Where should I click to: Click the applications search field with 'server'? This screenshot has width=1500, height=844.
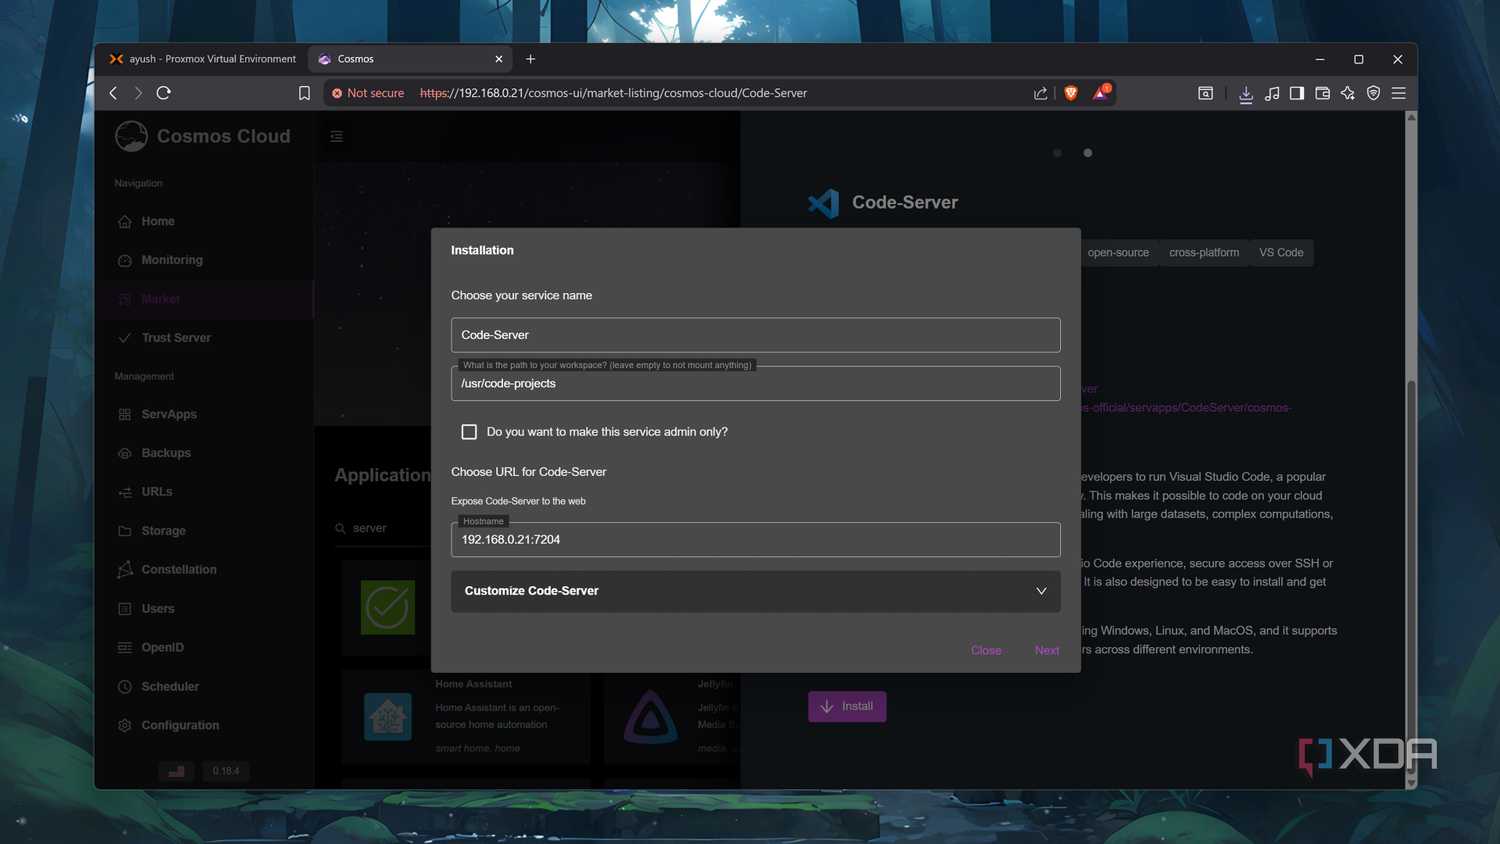pos(385,528)
